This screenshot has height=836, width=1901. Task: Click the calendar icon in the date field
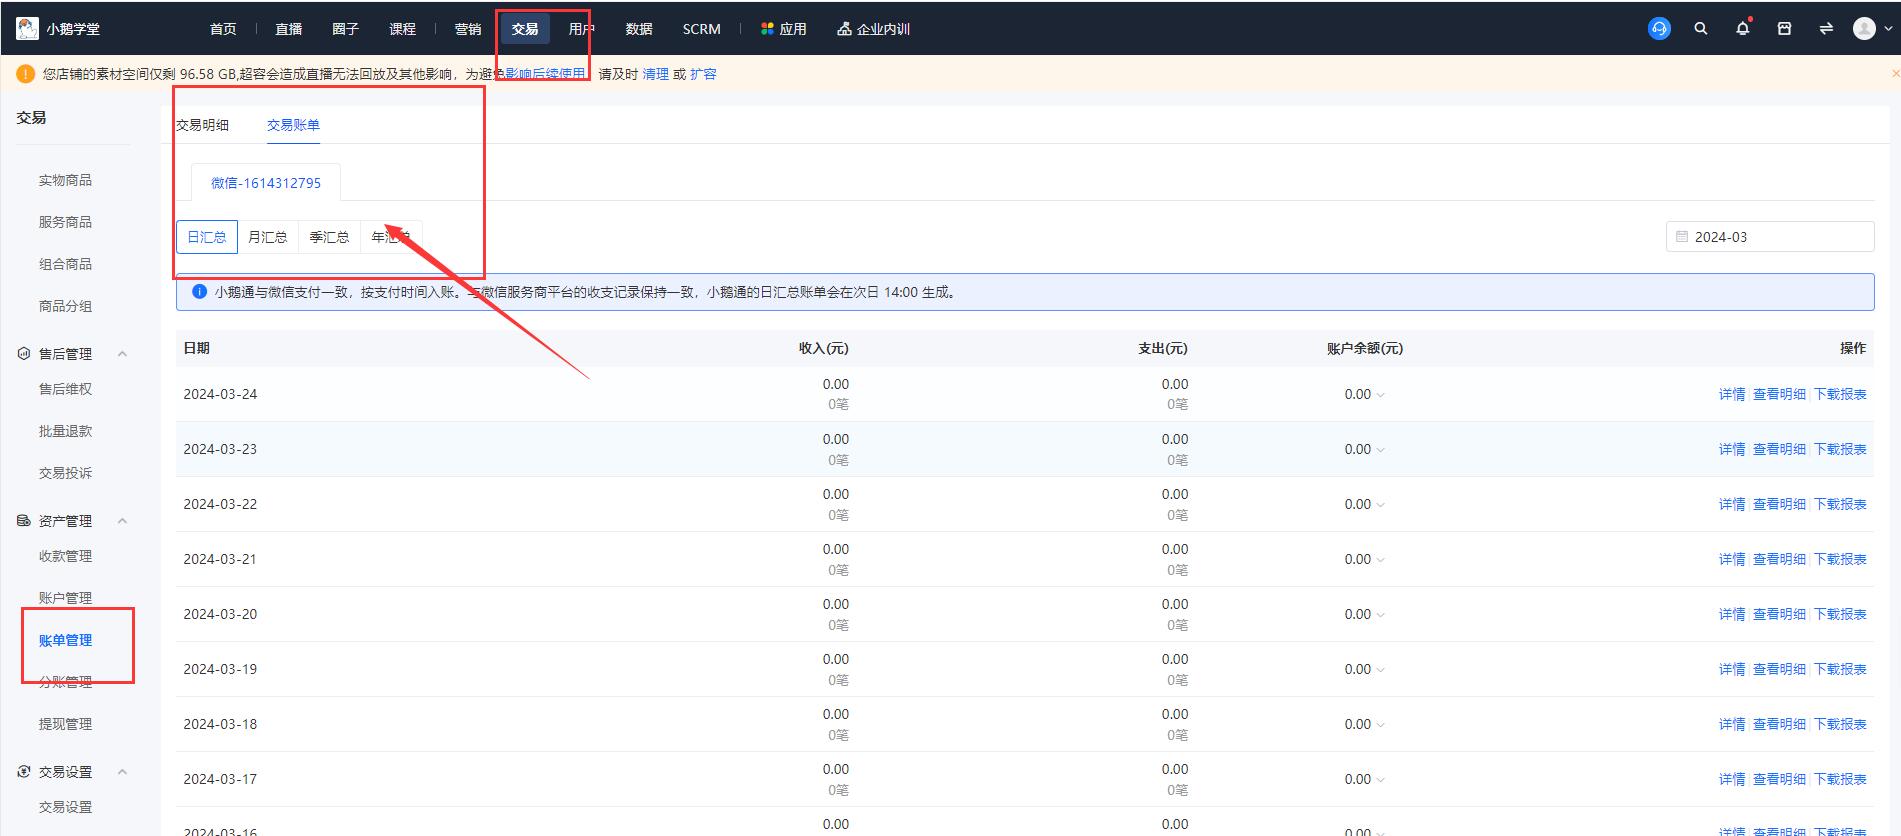[x=1682, y=237]
